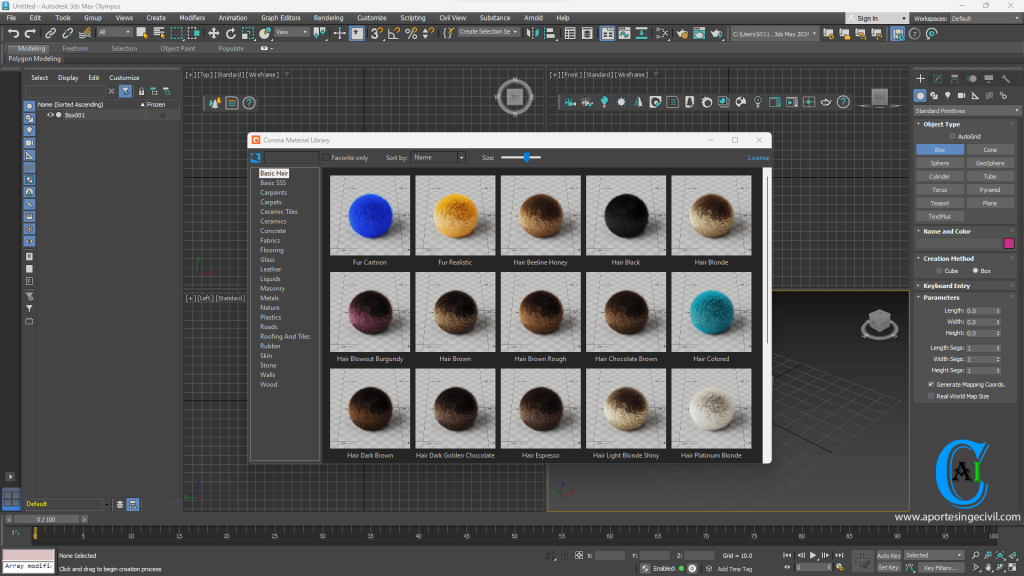Select the Box creation method radio
This screenshot has height=576, width=1024.
976,271
